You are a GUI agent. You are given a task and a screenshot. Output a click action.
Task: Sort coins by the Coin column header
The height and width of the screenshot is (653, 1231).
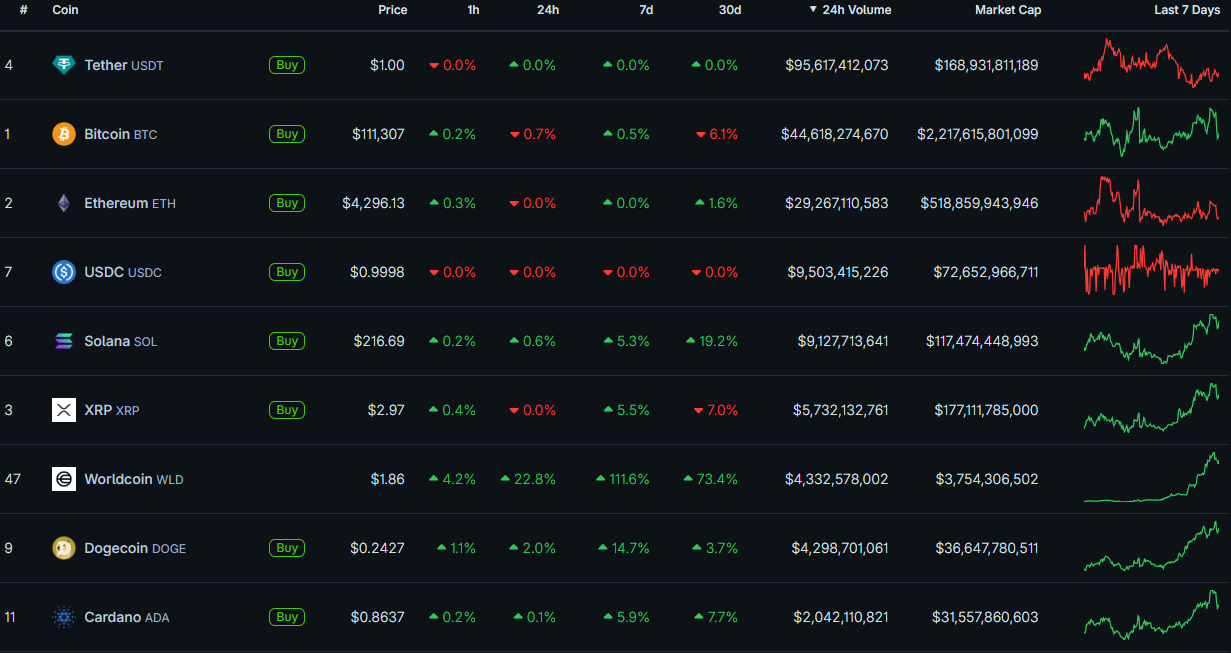[65, 10]
